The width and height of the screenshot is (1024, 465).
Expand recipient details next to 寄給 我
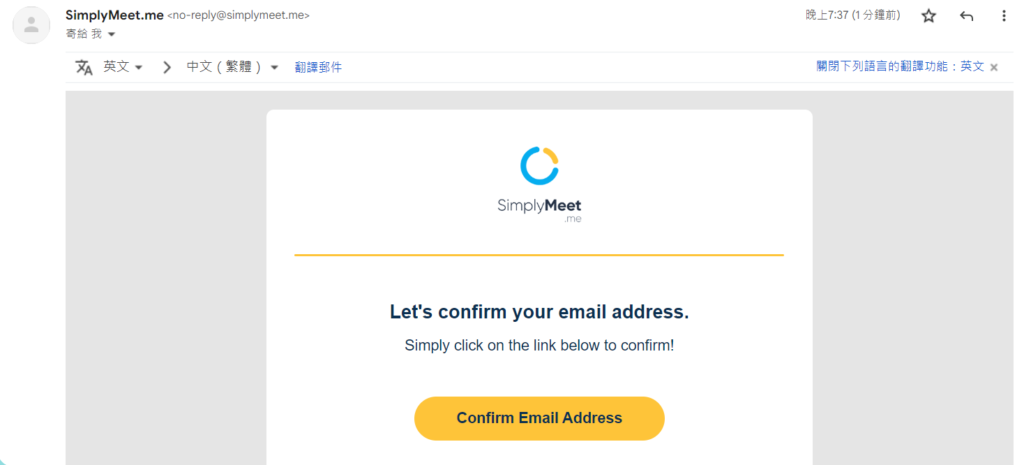tap(111, 35)
